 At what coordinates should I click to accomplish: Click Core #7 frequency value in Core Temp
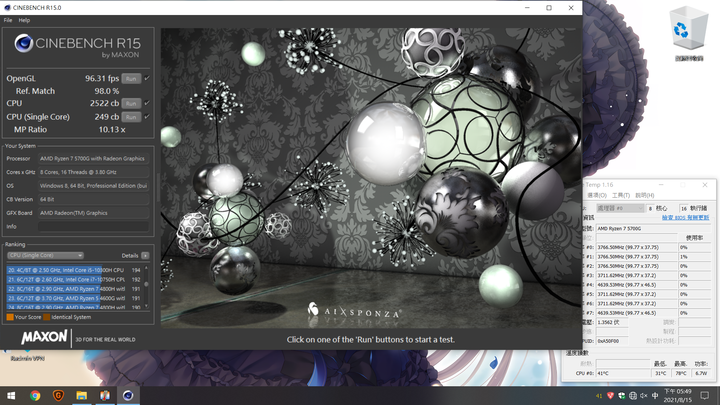tap(636, 313)
